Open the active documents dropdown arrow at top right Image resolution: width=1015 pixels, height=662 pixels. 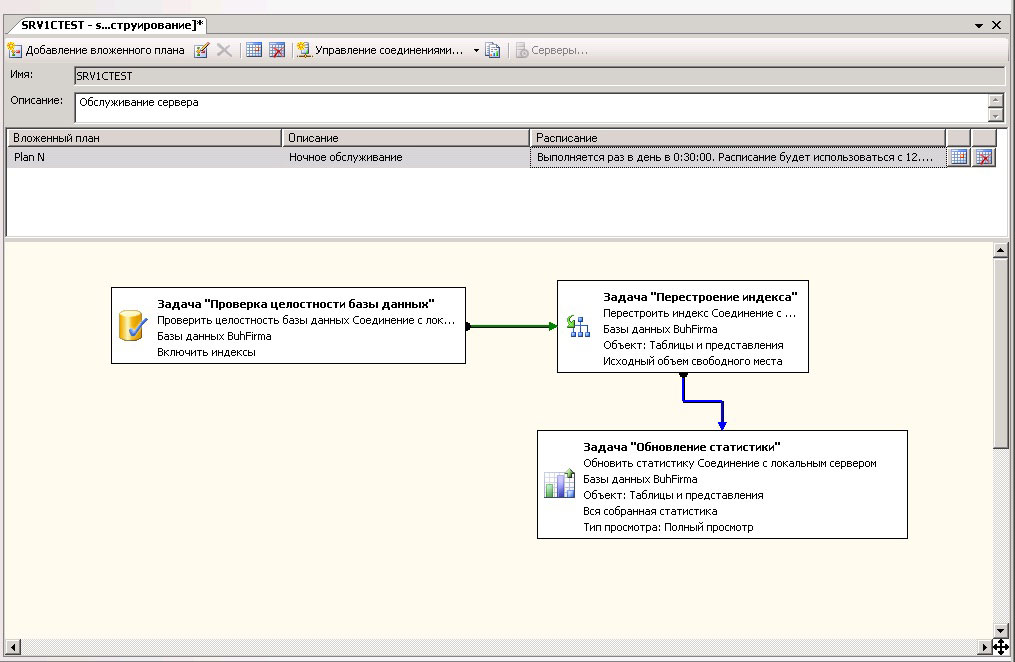[978, 25]
